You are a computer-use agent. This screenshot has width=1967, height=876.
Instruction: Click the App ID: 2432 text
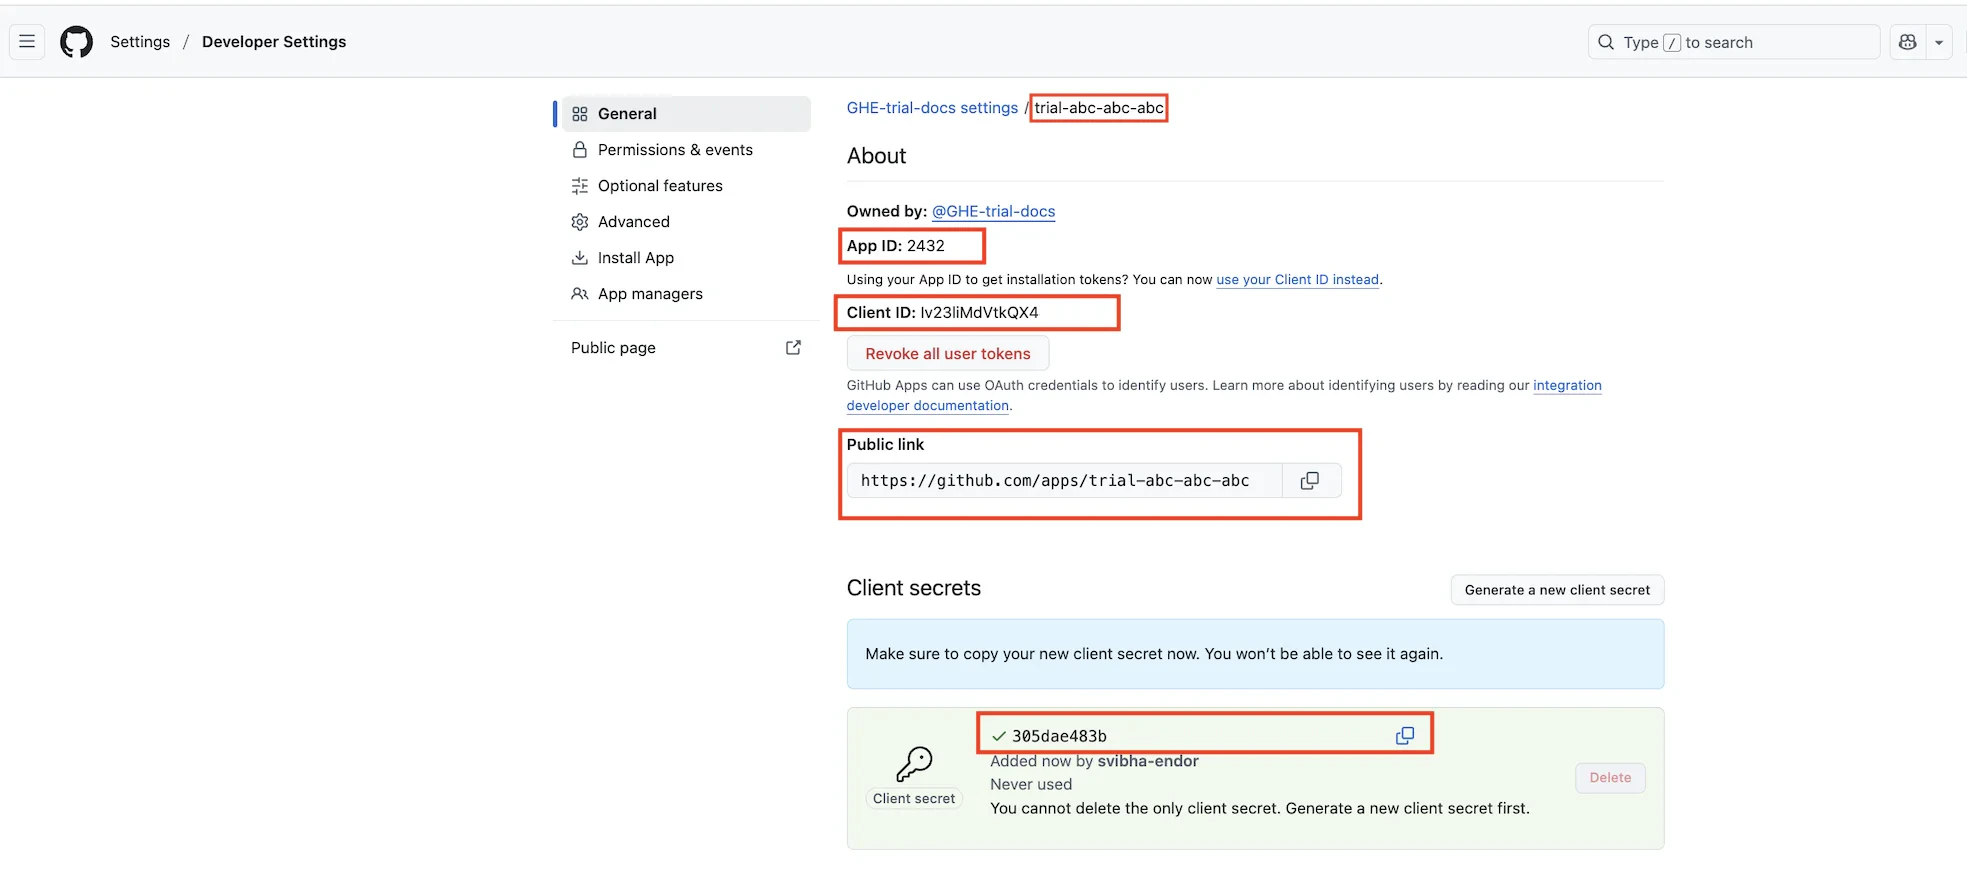point(896,246)
